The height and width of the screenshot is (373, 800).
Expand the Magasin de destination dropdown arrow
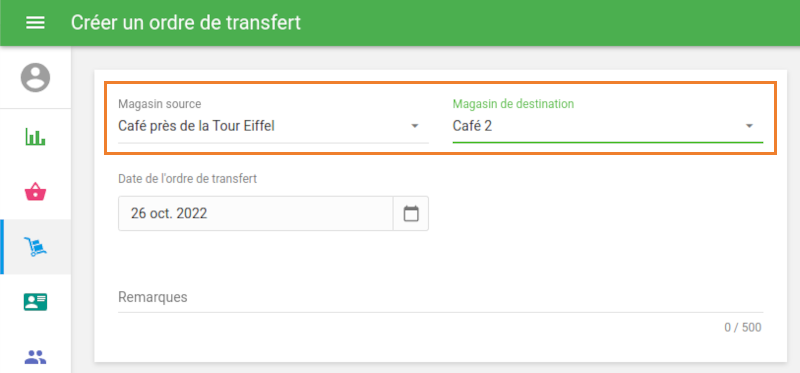pyautogui.click(x=749, y=126)
